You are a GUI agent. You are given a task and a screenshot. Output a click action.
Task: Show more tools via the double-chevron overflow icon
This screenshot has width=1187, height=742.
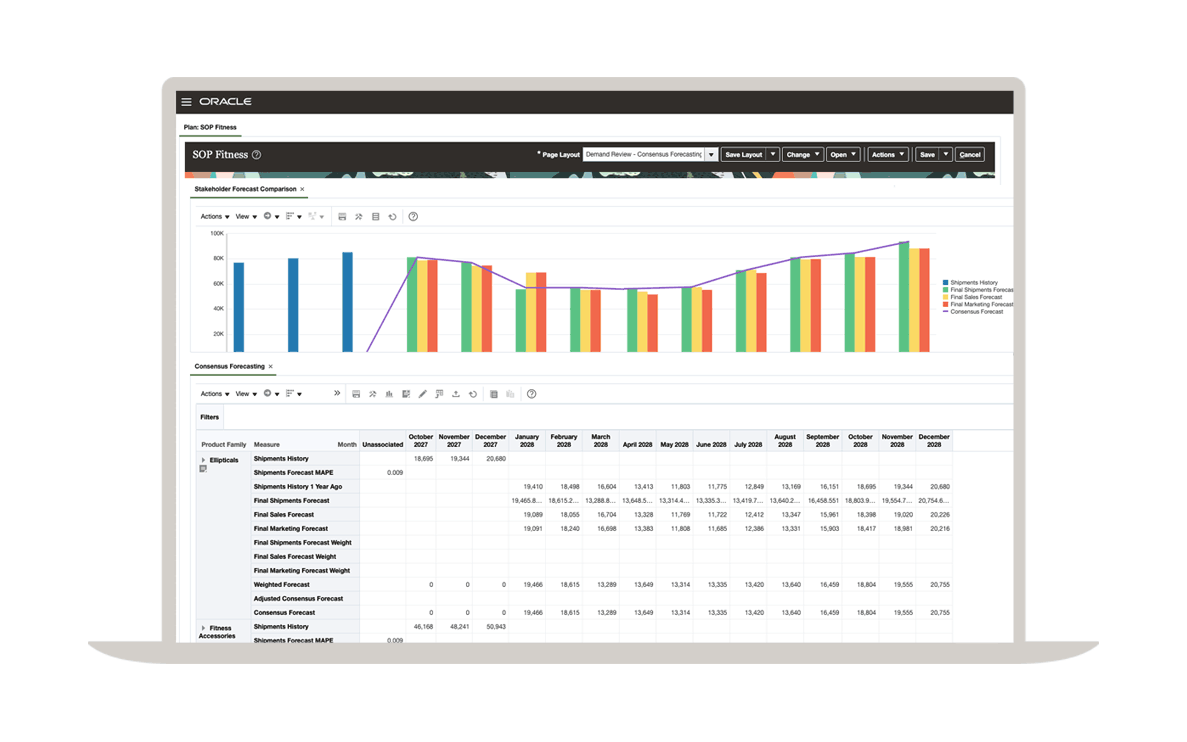coord(337,393)
